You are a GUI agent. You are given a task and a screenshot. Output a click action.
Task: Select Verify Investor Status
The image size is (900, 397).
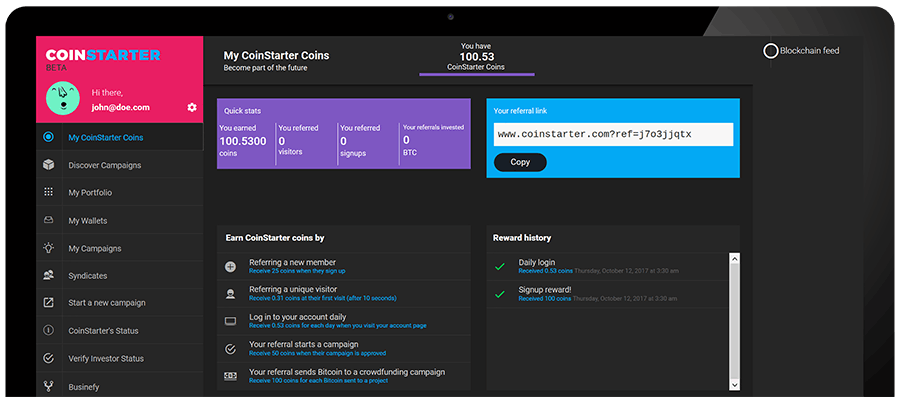[x=119, y=359]
